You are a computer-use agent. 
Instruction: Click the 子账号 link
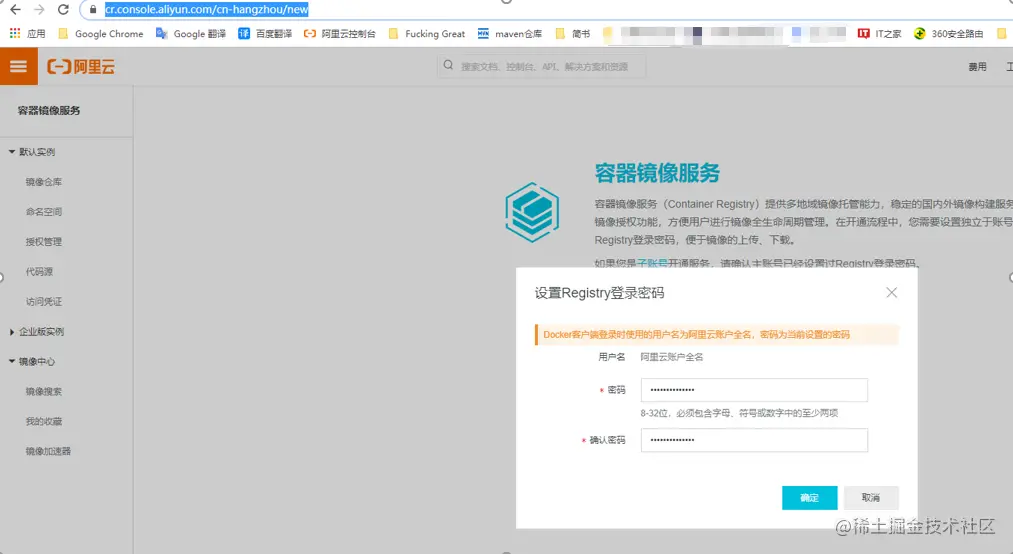click(652, 263)
